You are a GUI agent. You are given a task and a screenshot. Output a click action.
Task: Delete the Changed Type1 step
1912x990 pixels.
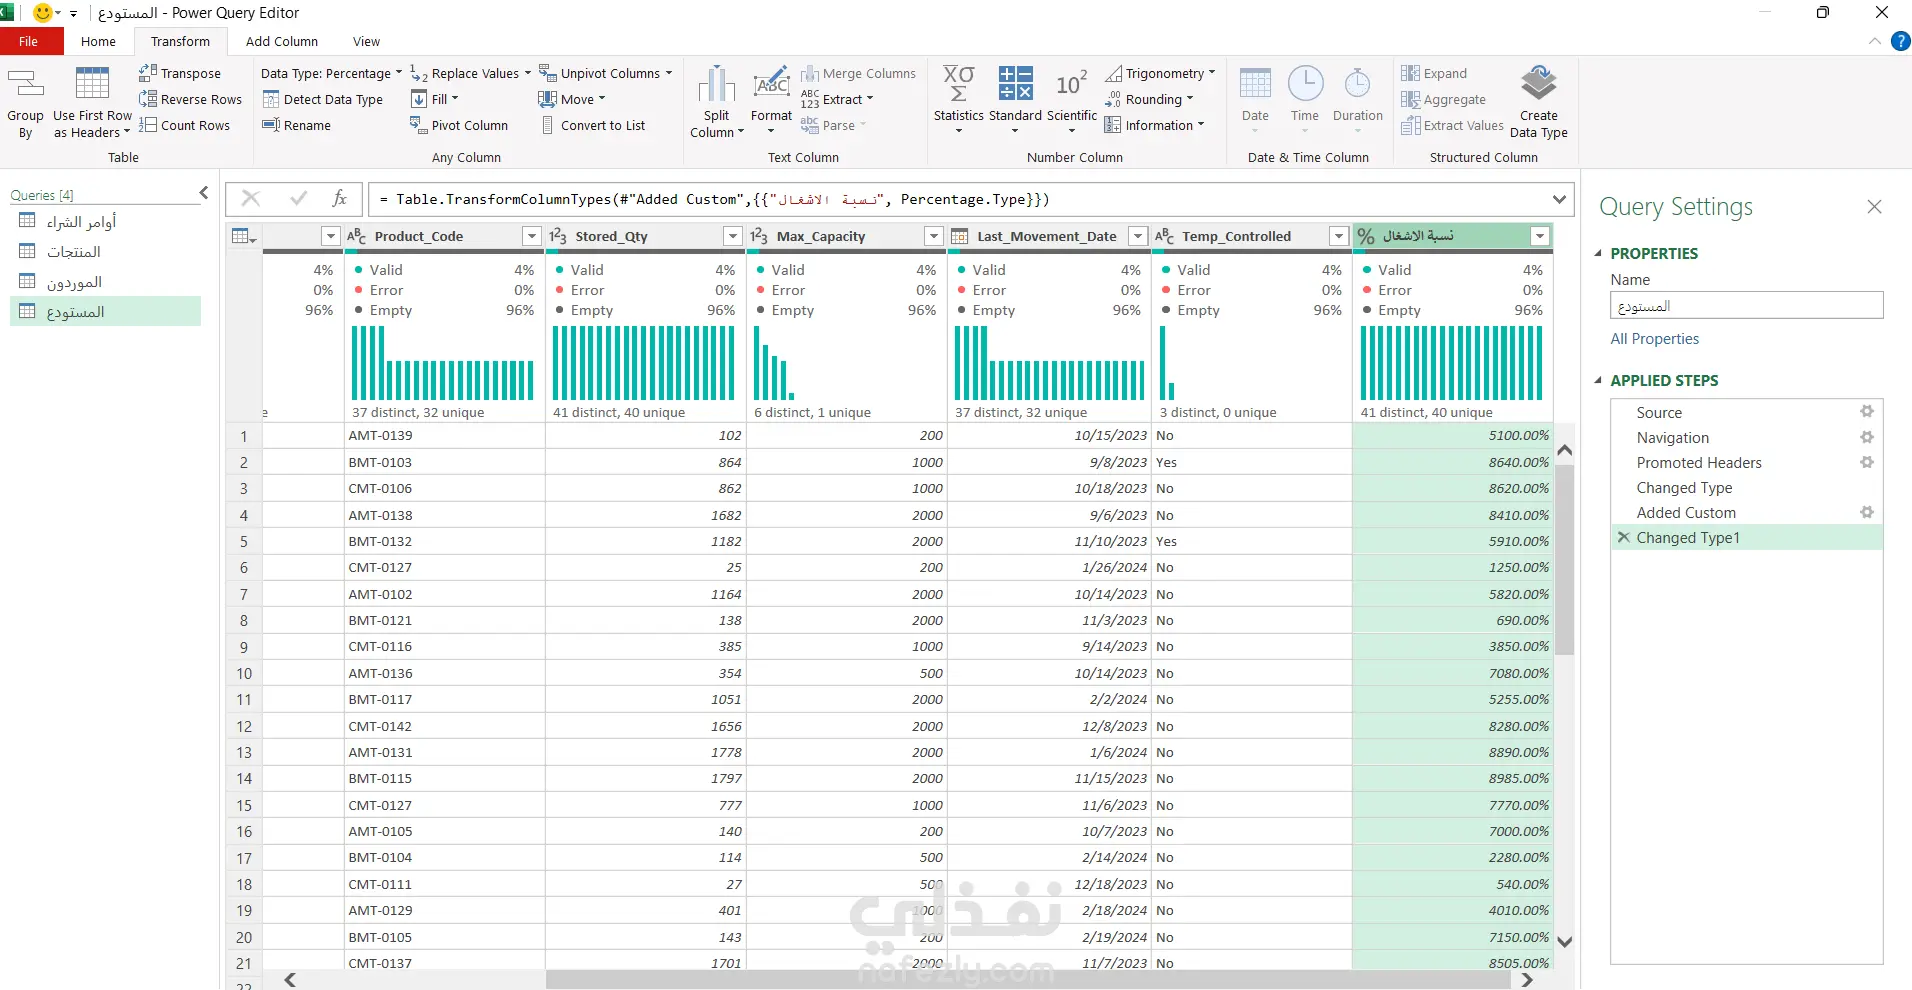(1623, 537)
